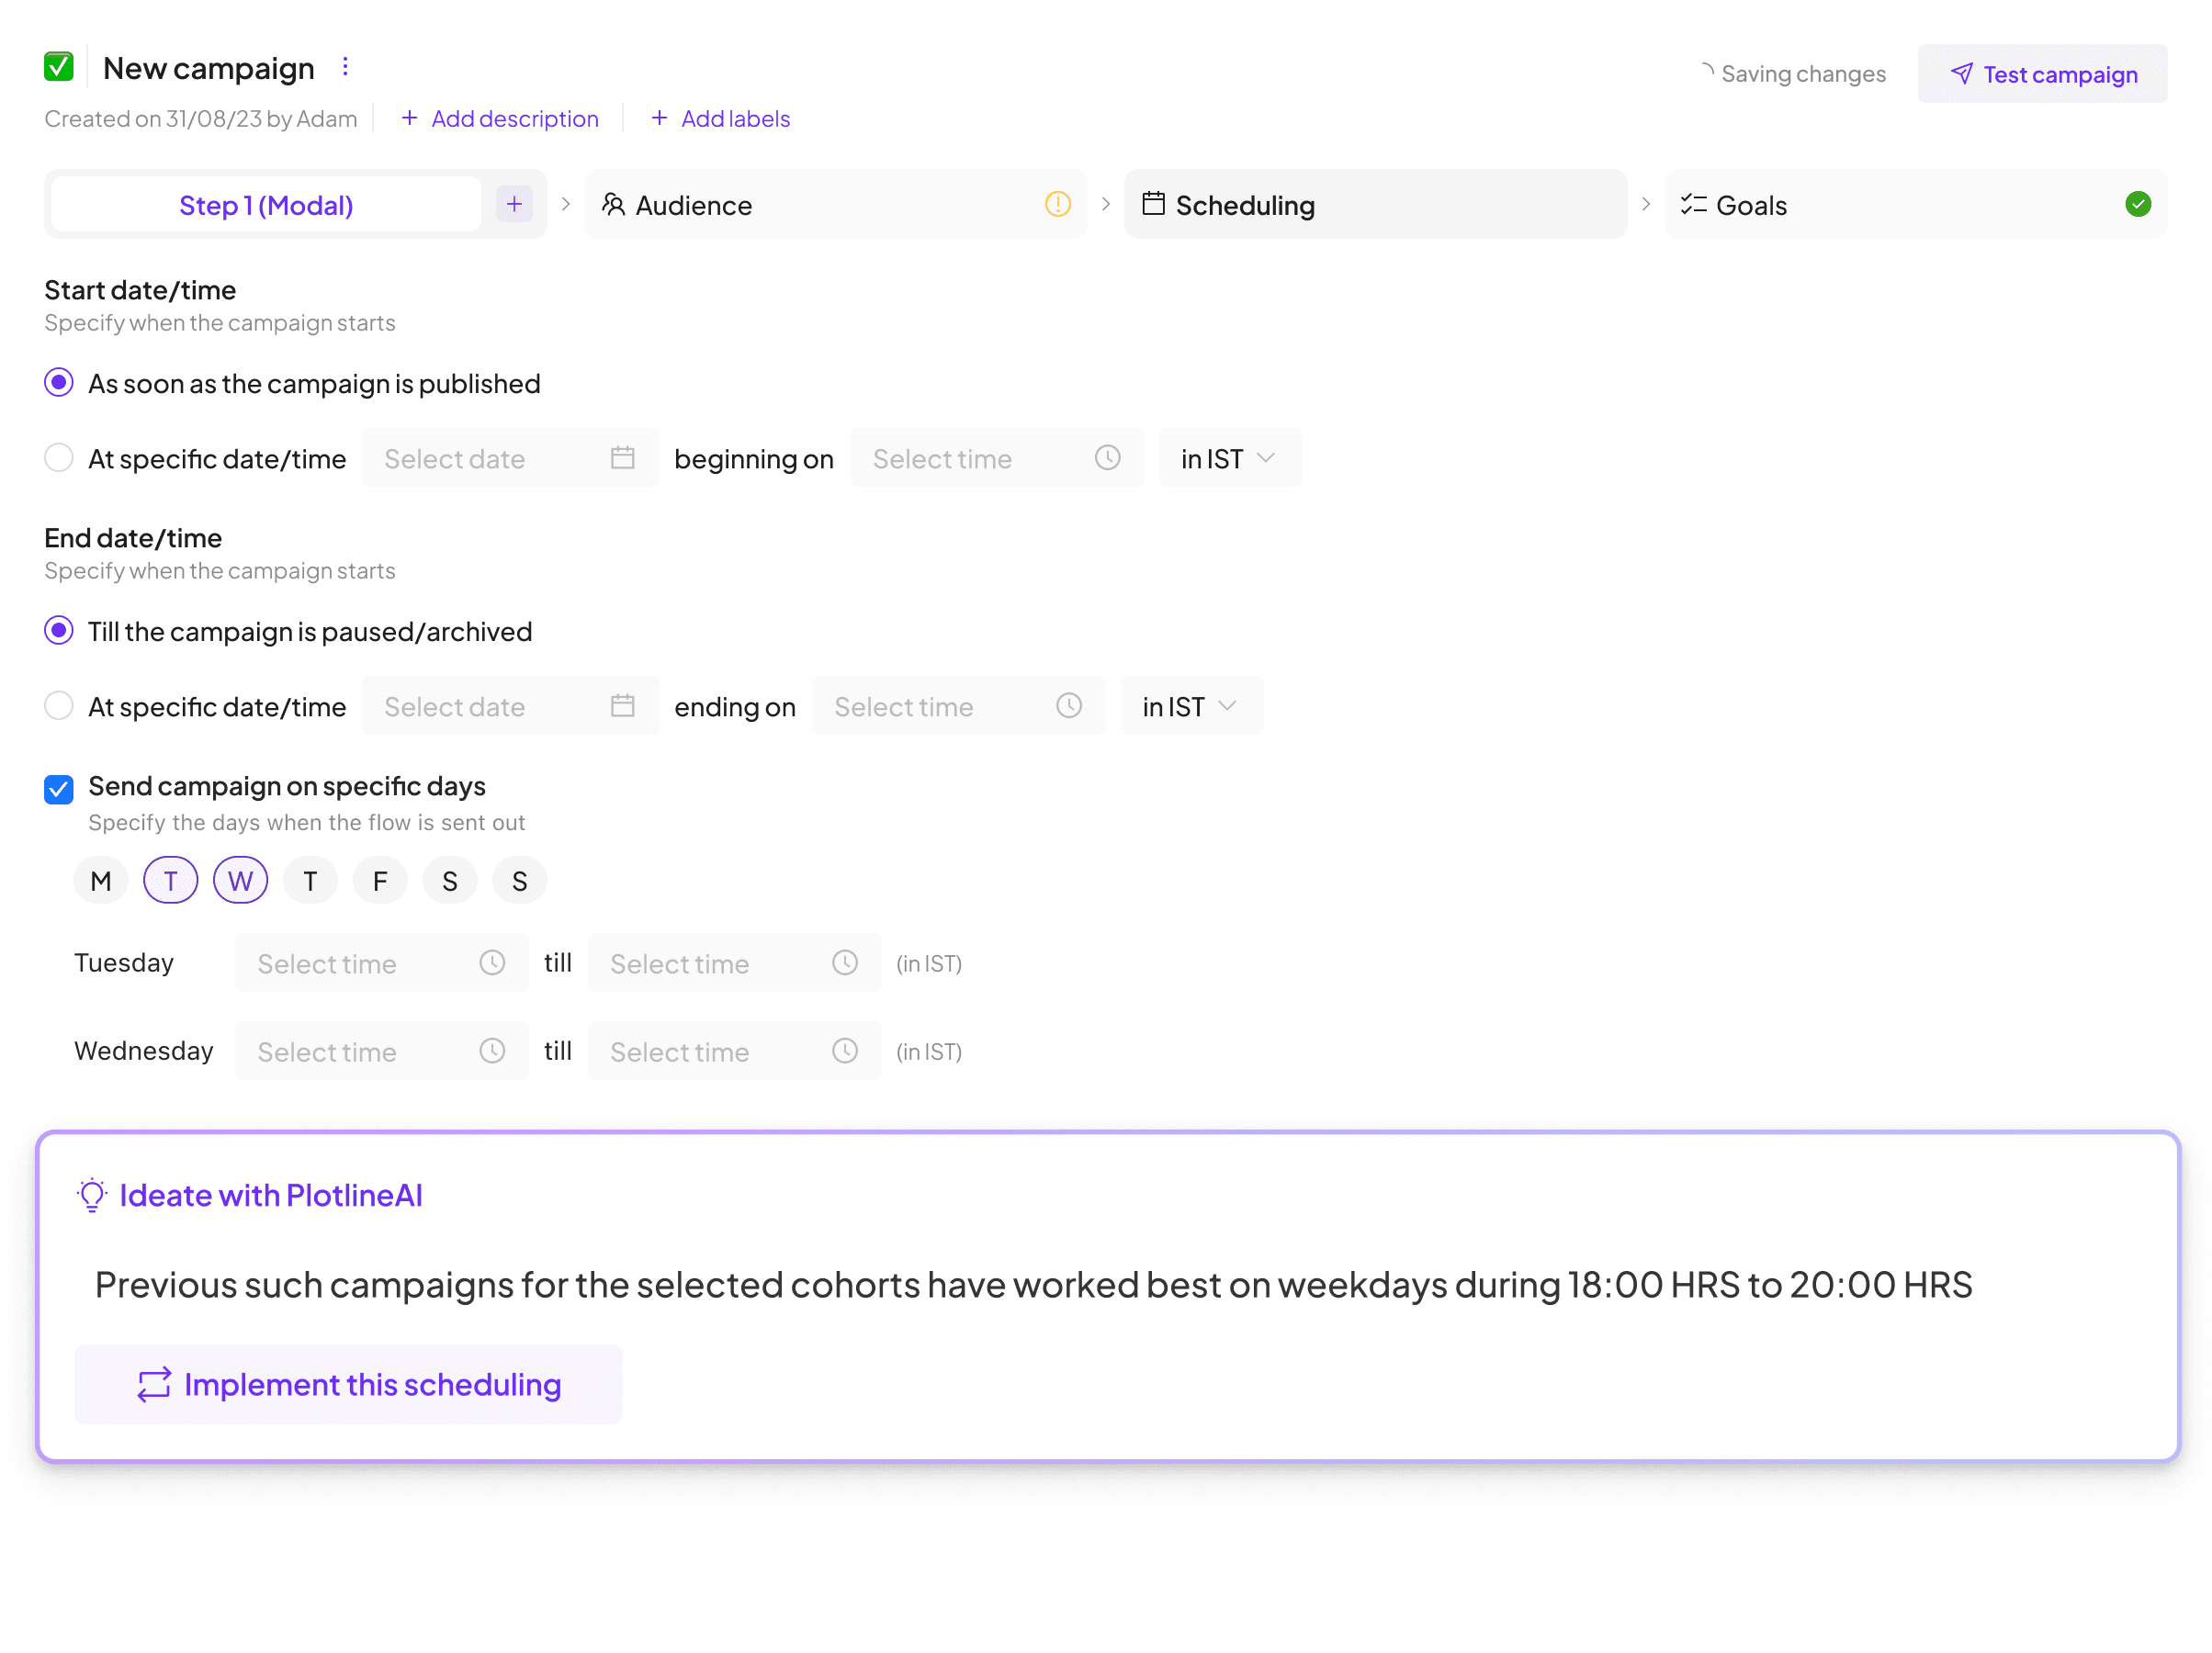Screen dimensions: 2212x1653
Task: Click clock icon in Wednesday till time field
Action: pyautogui.click(x=845, y=1051)
